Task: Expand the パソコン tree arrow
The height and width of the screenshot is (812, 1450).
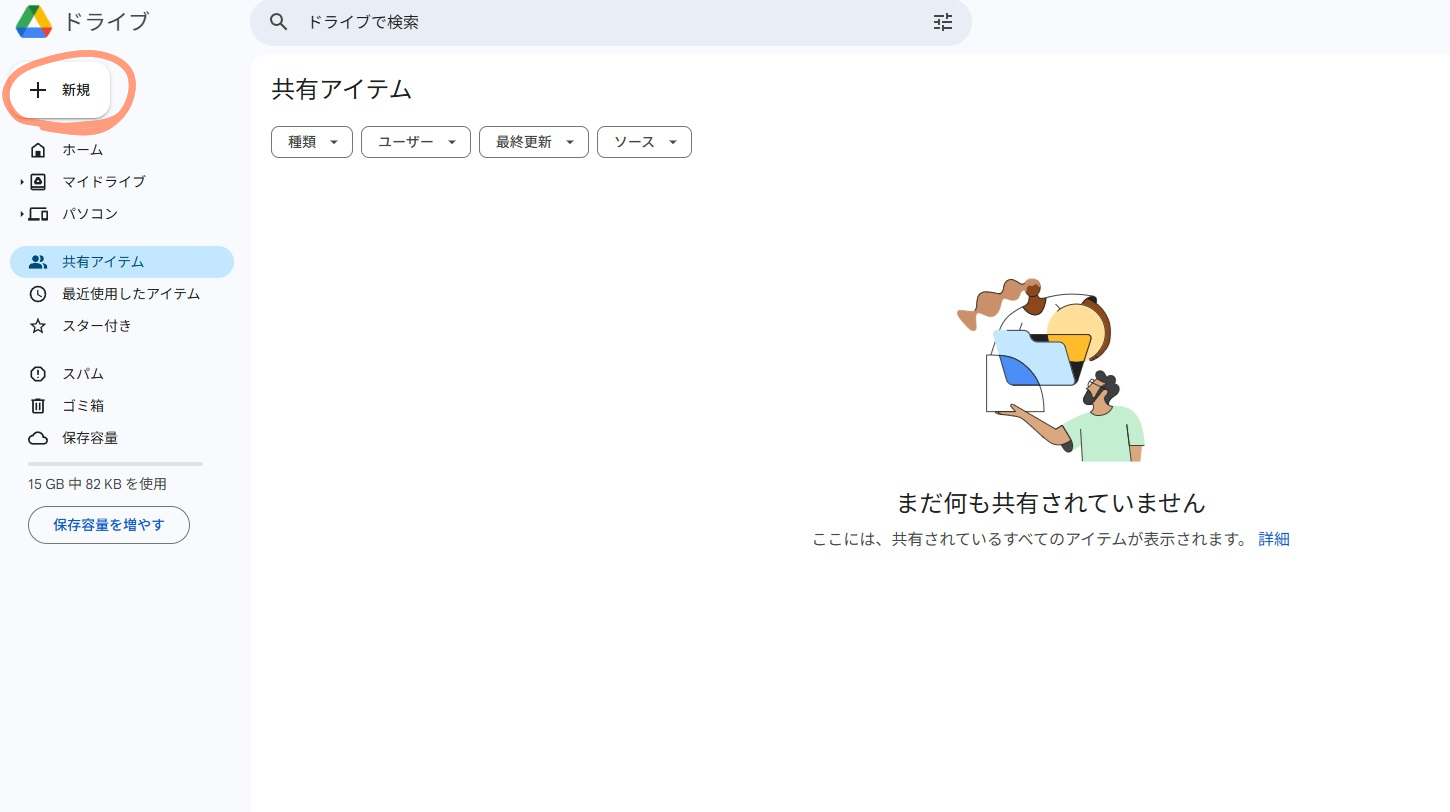Action: 22,214
